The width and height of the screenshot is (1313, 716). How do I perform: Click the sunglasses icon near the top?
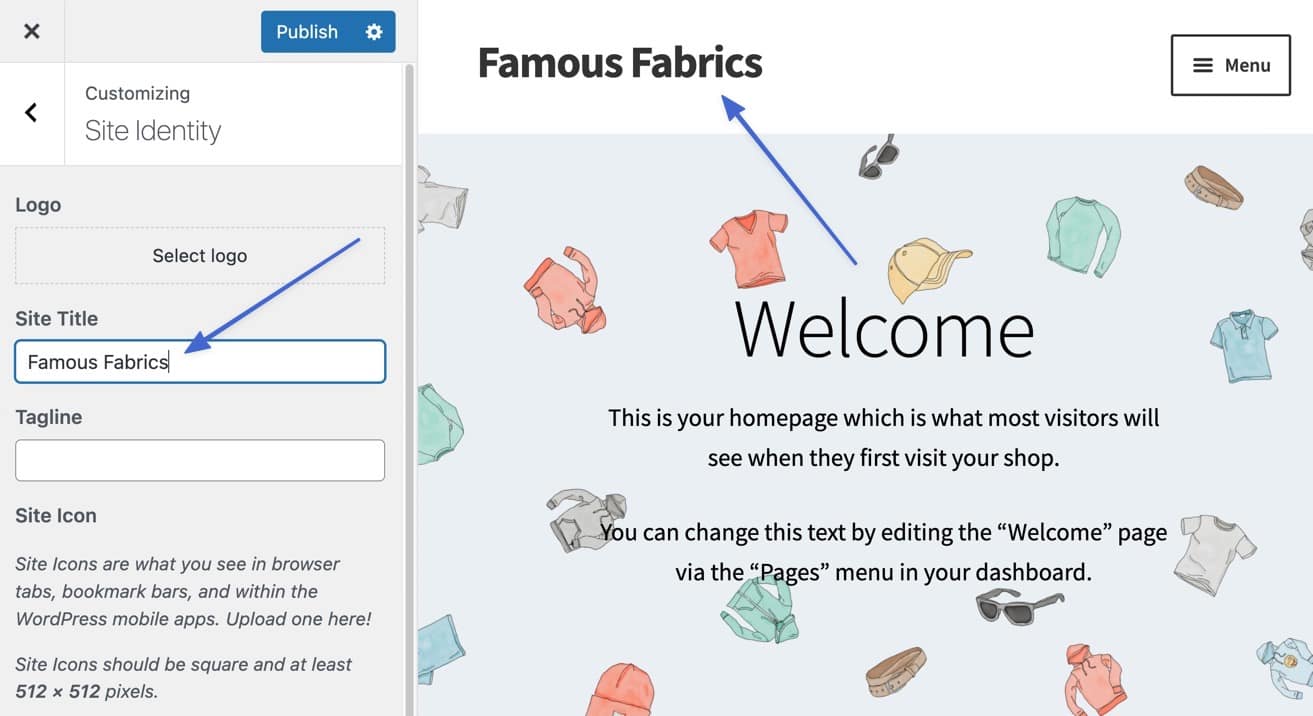click(879, 158)
